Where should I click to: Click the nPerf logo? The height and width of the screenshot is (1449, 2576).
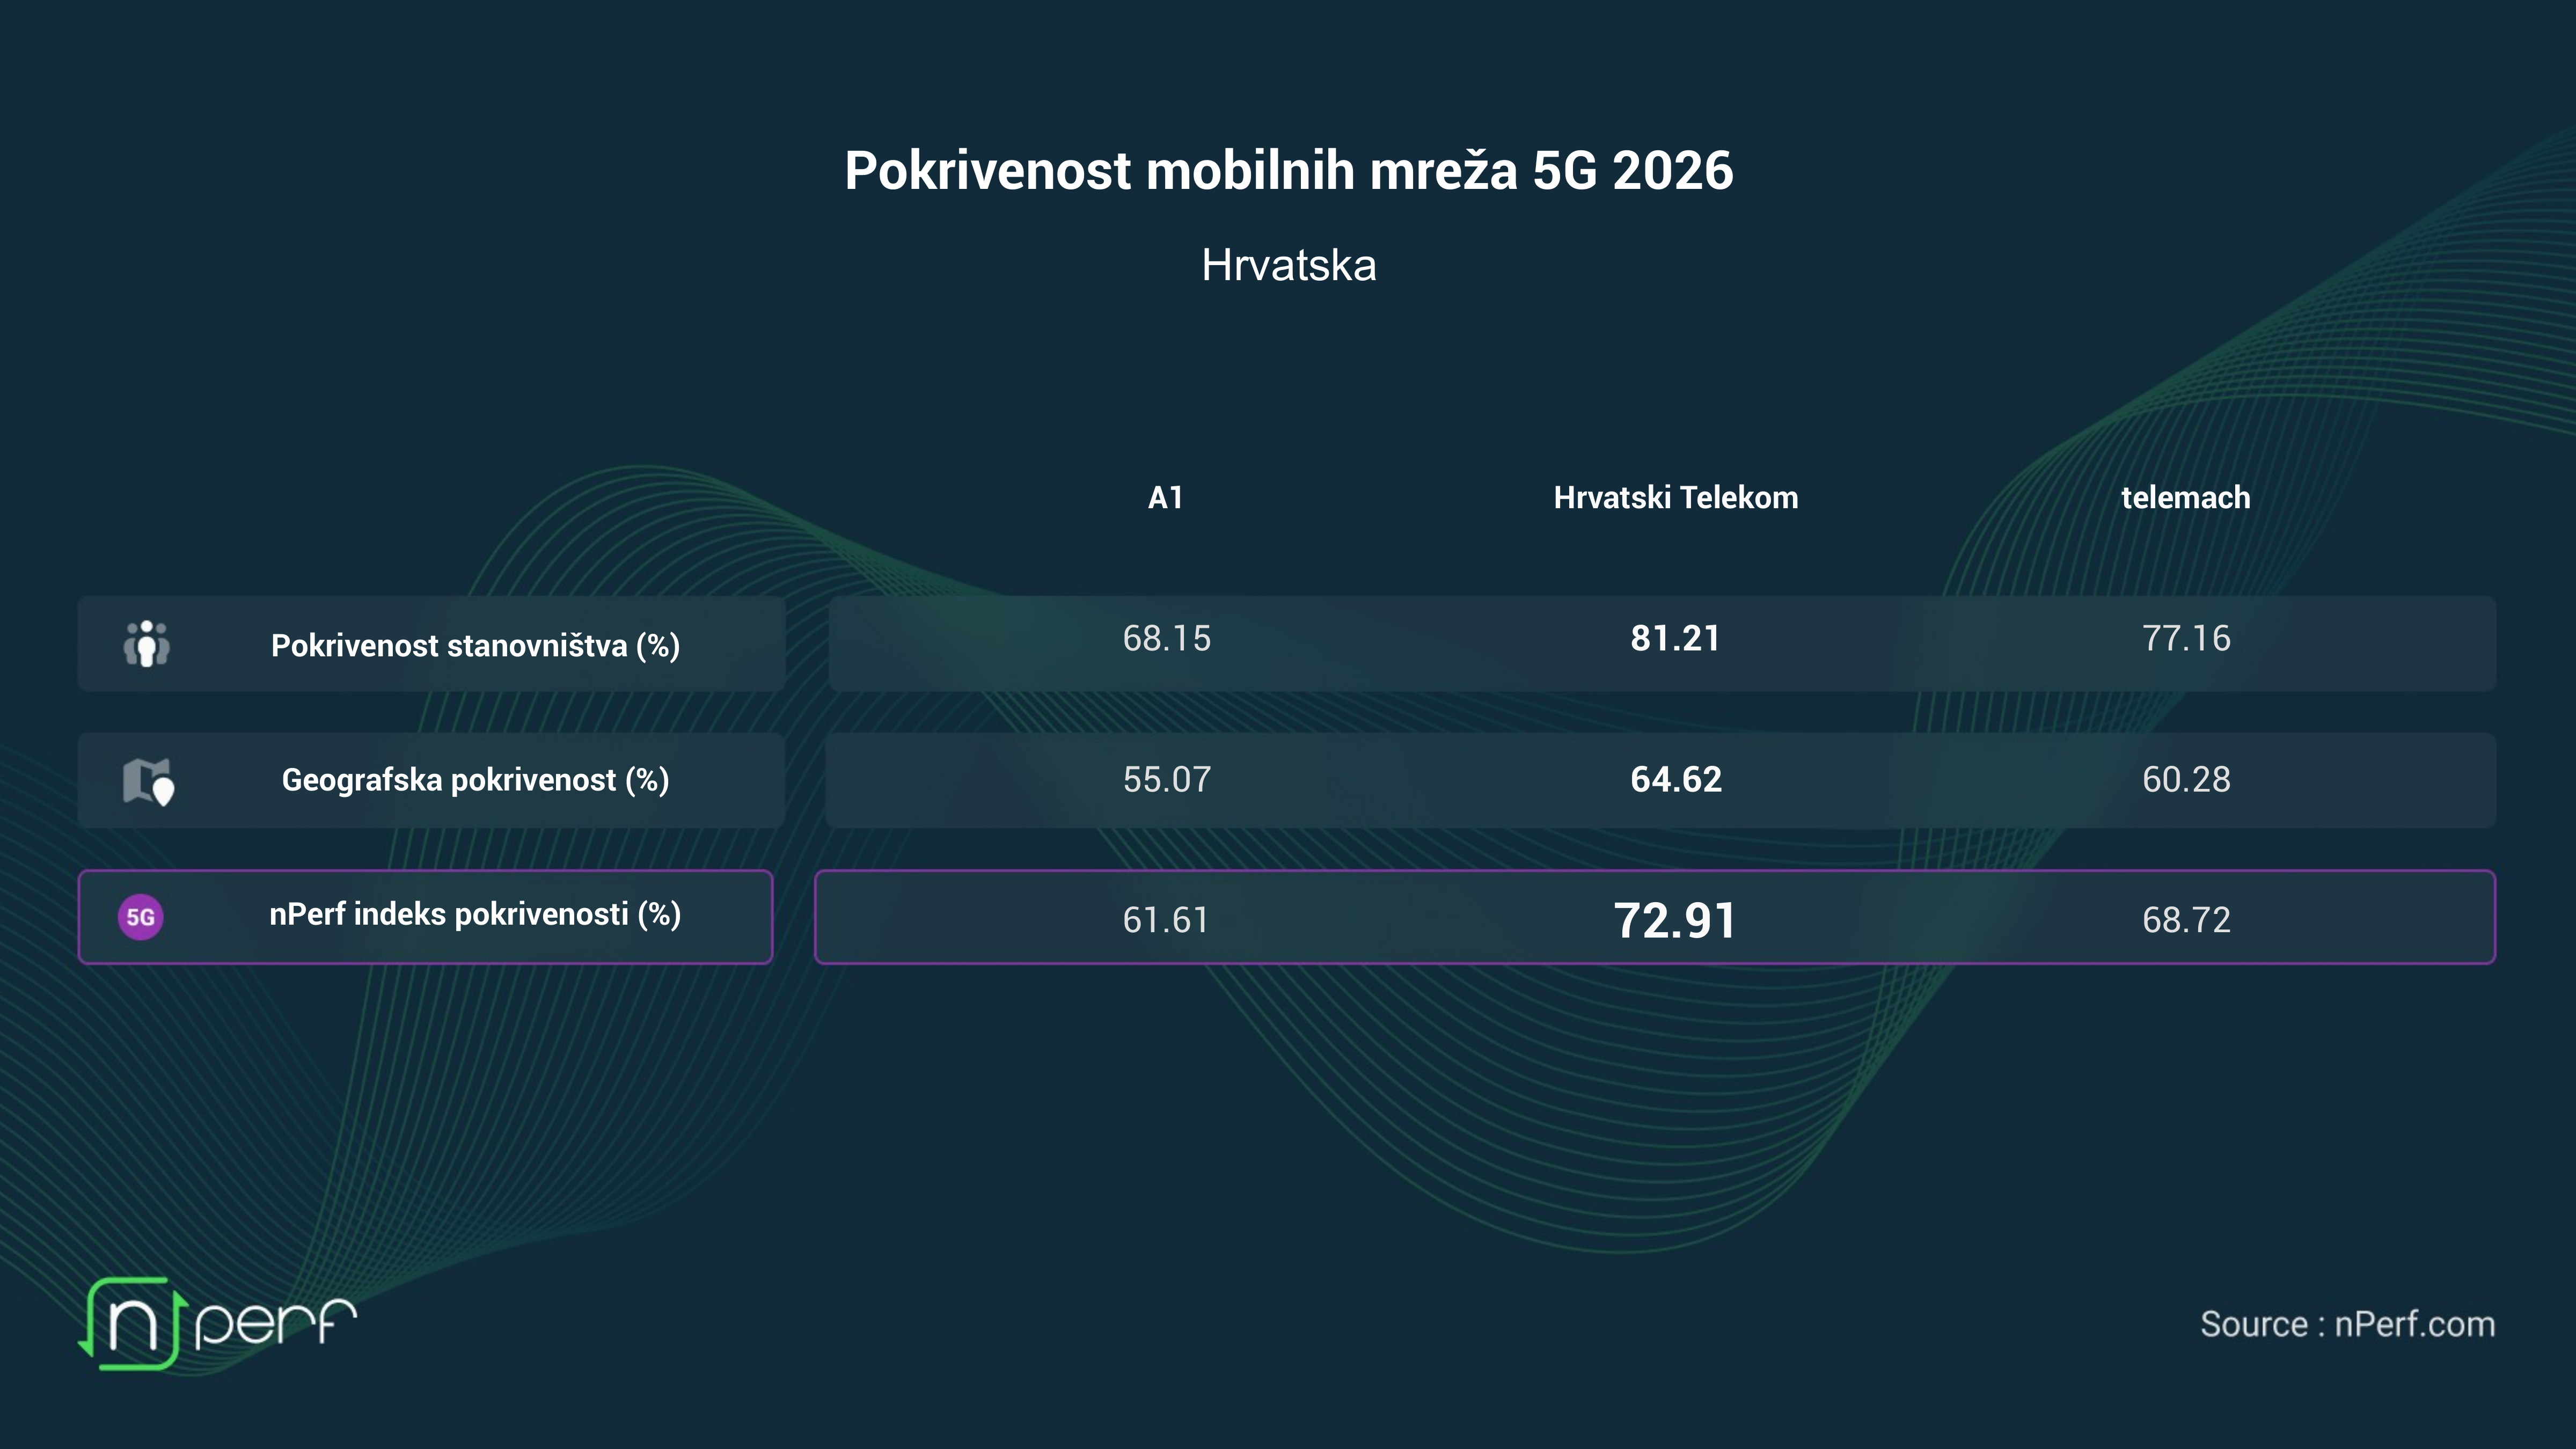[217, 1323]
